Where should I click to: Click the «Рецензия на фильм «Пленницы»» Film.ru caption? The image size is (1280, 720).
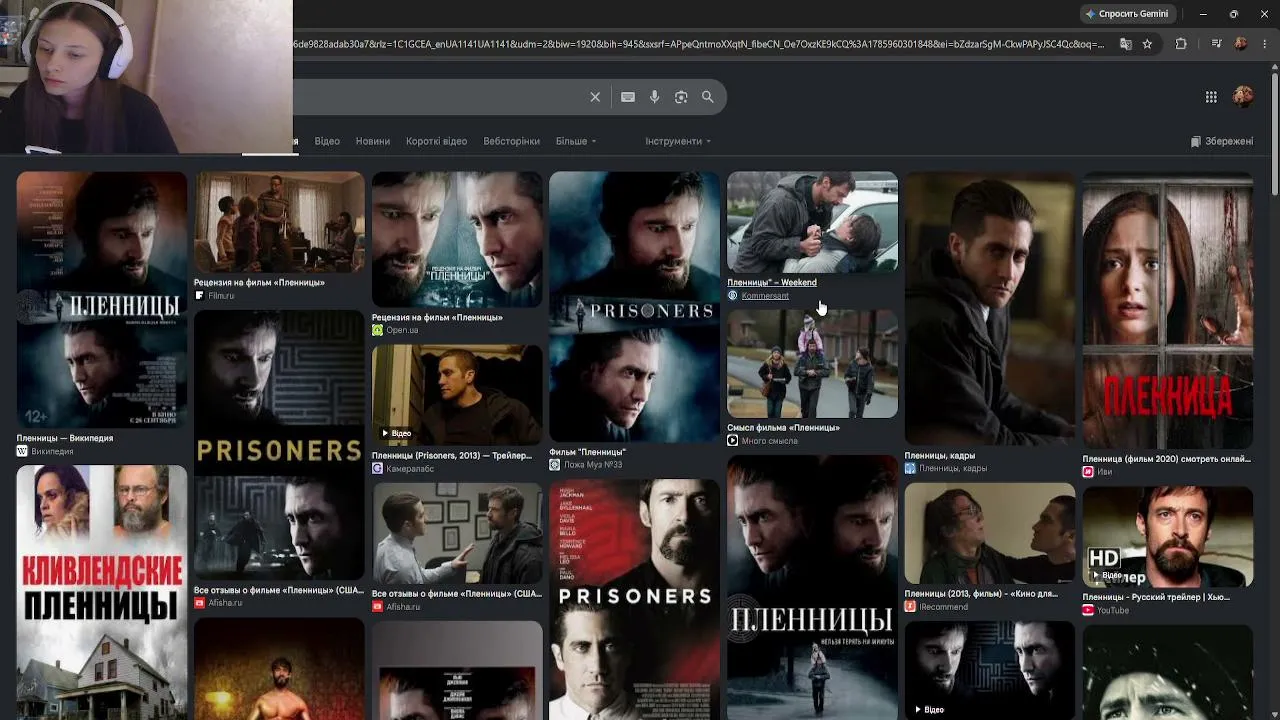tap(259, 283)
